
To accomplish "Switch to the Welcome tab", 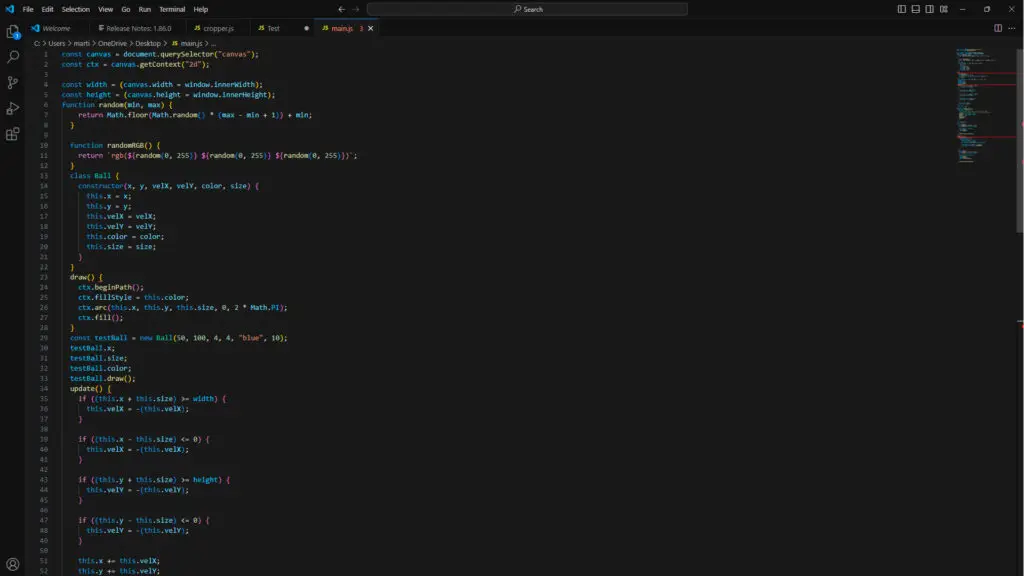I will tap(56, 28).
